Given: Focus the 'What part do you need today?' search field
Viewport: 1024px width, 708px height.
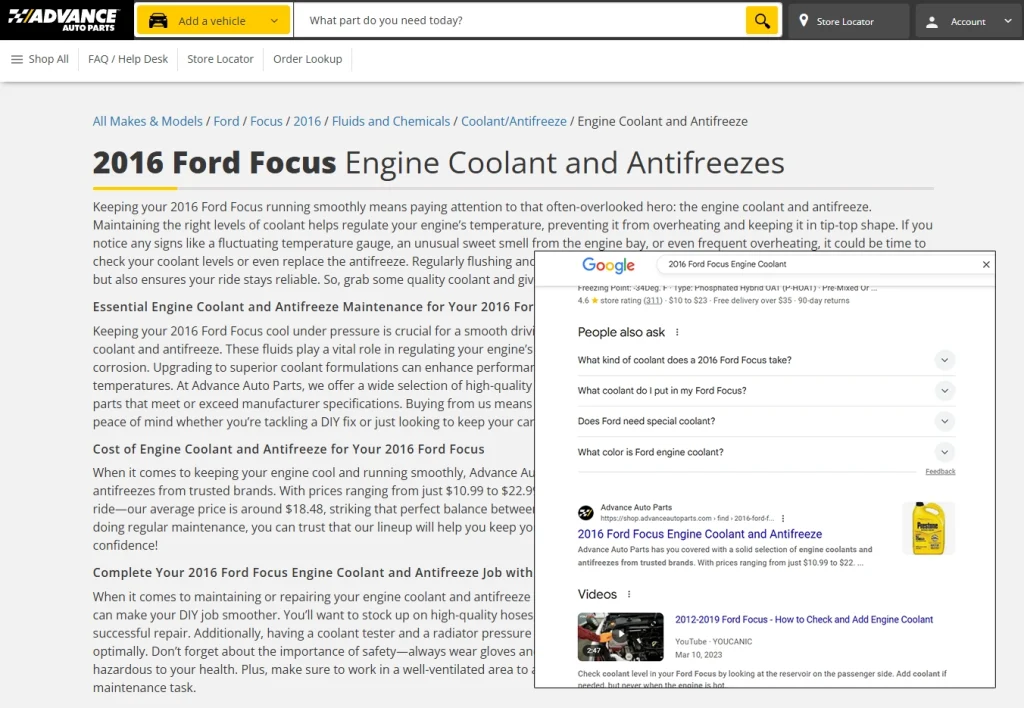Looking at the screenshot, I should pos(520,20).
